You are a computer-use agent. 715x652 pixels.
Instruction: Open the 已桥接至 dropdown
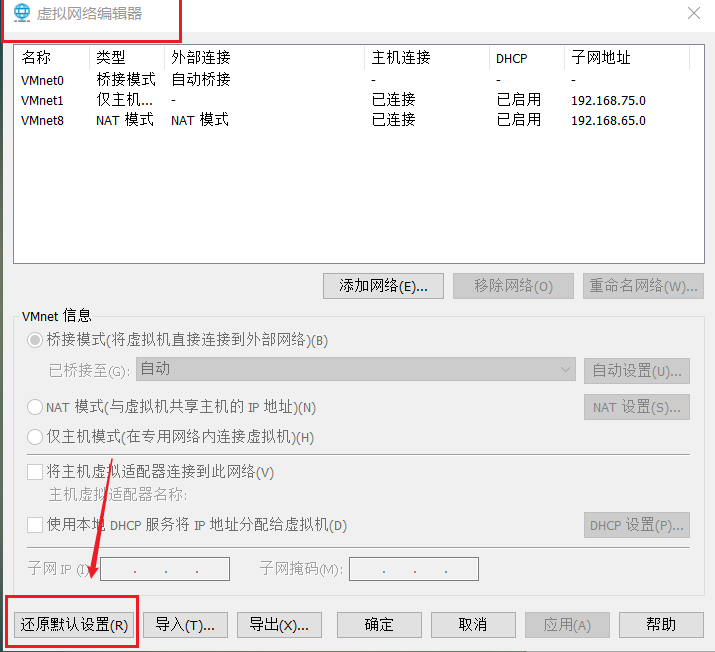(356, 369)
